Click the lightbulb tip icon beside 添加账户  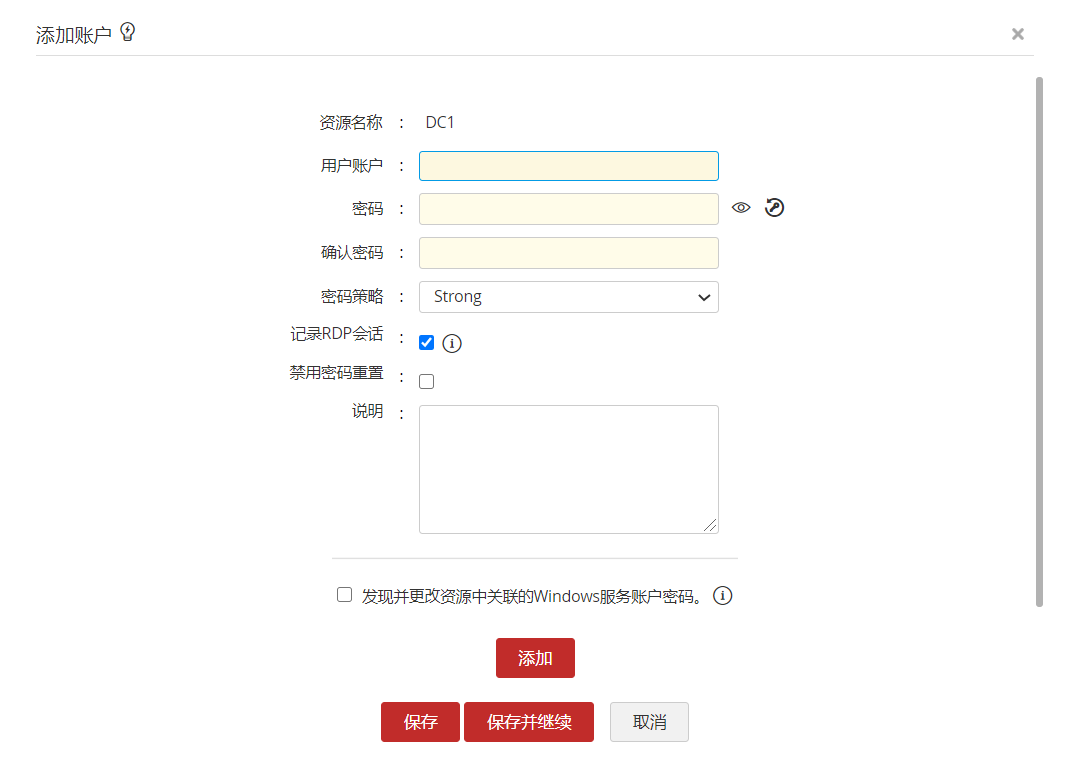coord(127,32)
